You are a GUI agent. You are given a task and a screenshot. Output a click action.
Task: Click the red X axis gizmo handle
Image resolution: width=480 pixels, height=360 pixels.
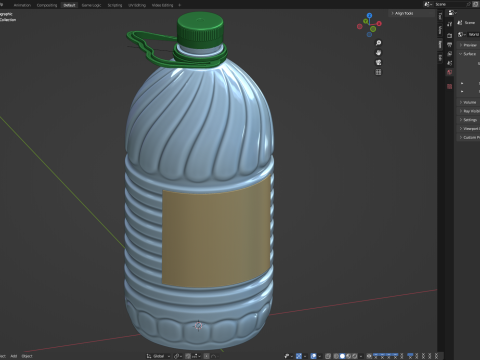tap(379, 24)
